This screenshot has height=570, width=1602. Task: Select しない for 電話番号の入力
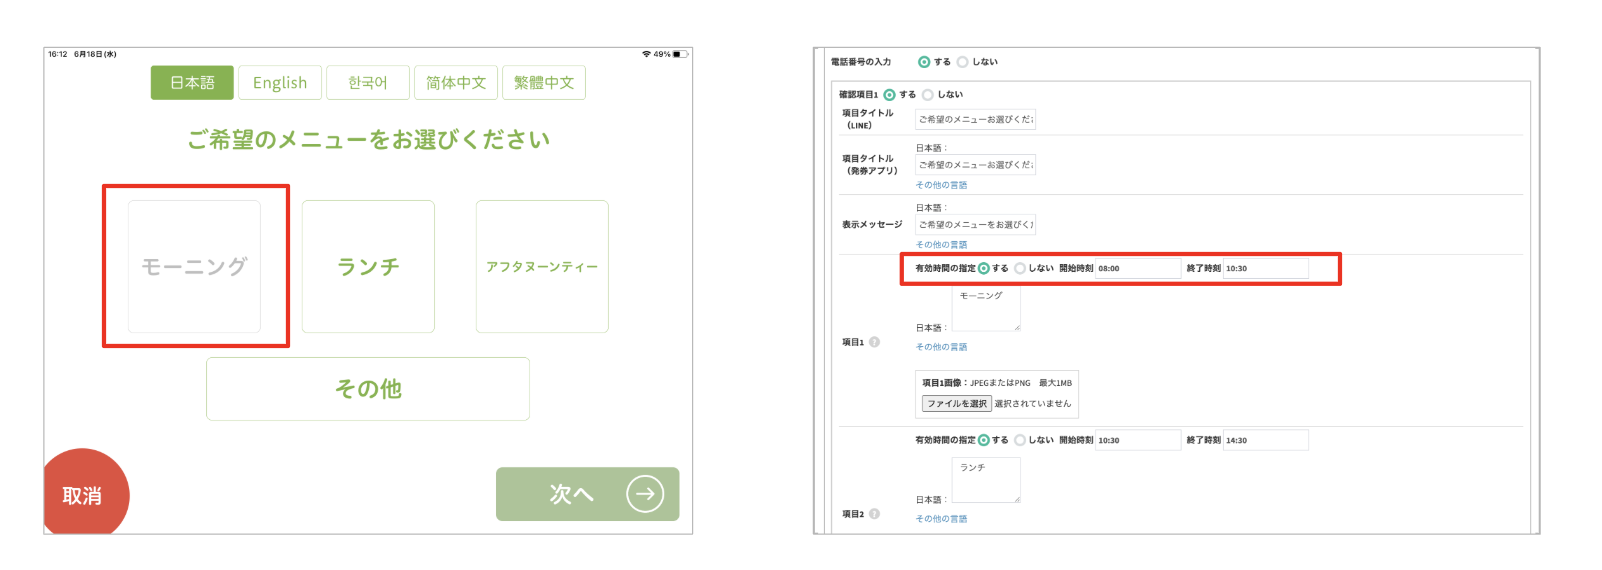point(963,62)
